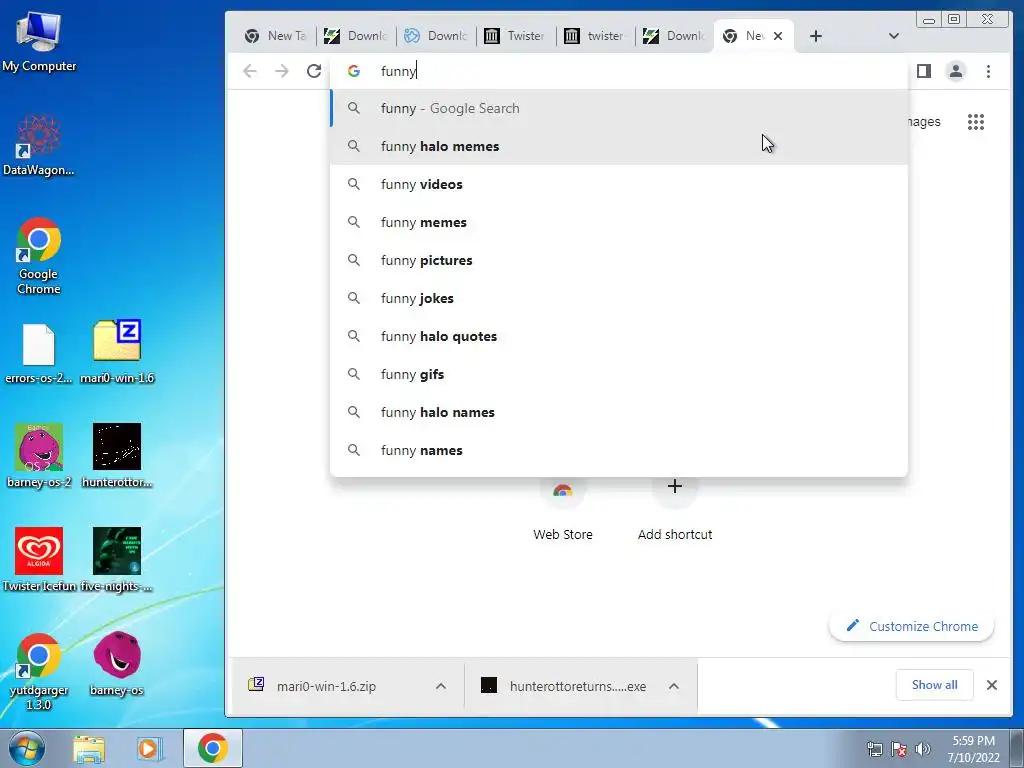Image resolution: width=1024 pixels, height=768 pixels.
Task: Reload the current page
Action: pyautogui.click(x=314, y=71)
